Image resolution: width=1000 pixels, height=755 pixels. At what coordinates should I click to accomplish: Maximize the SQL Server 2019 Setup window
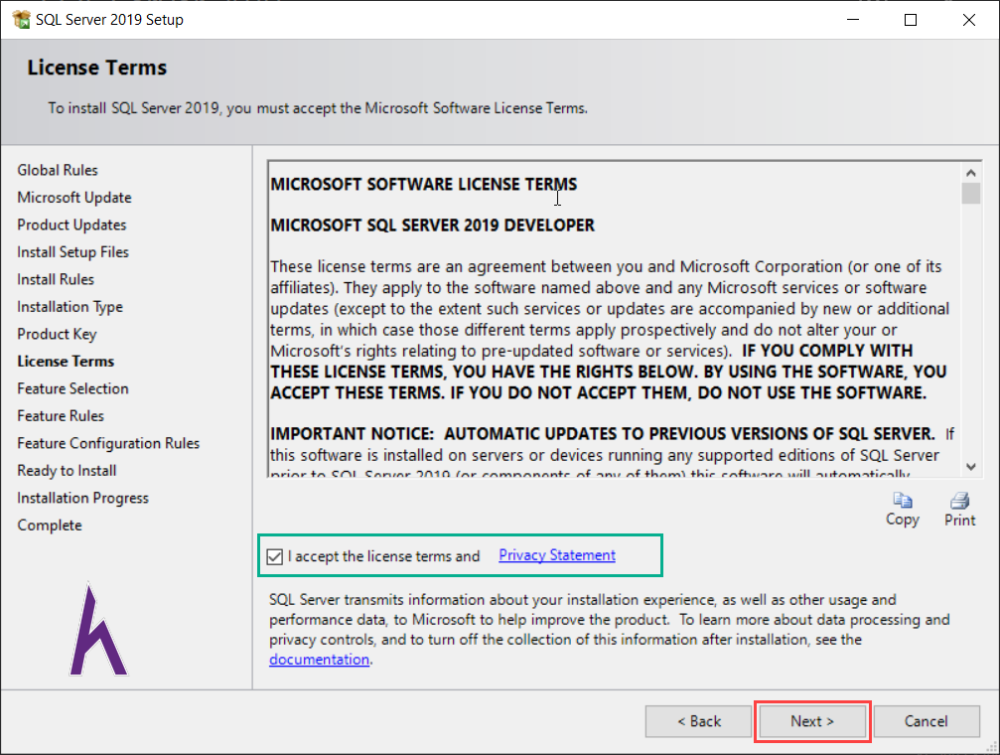pyautogui.click(x=911, y=20)
